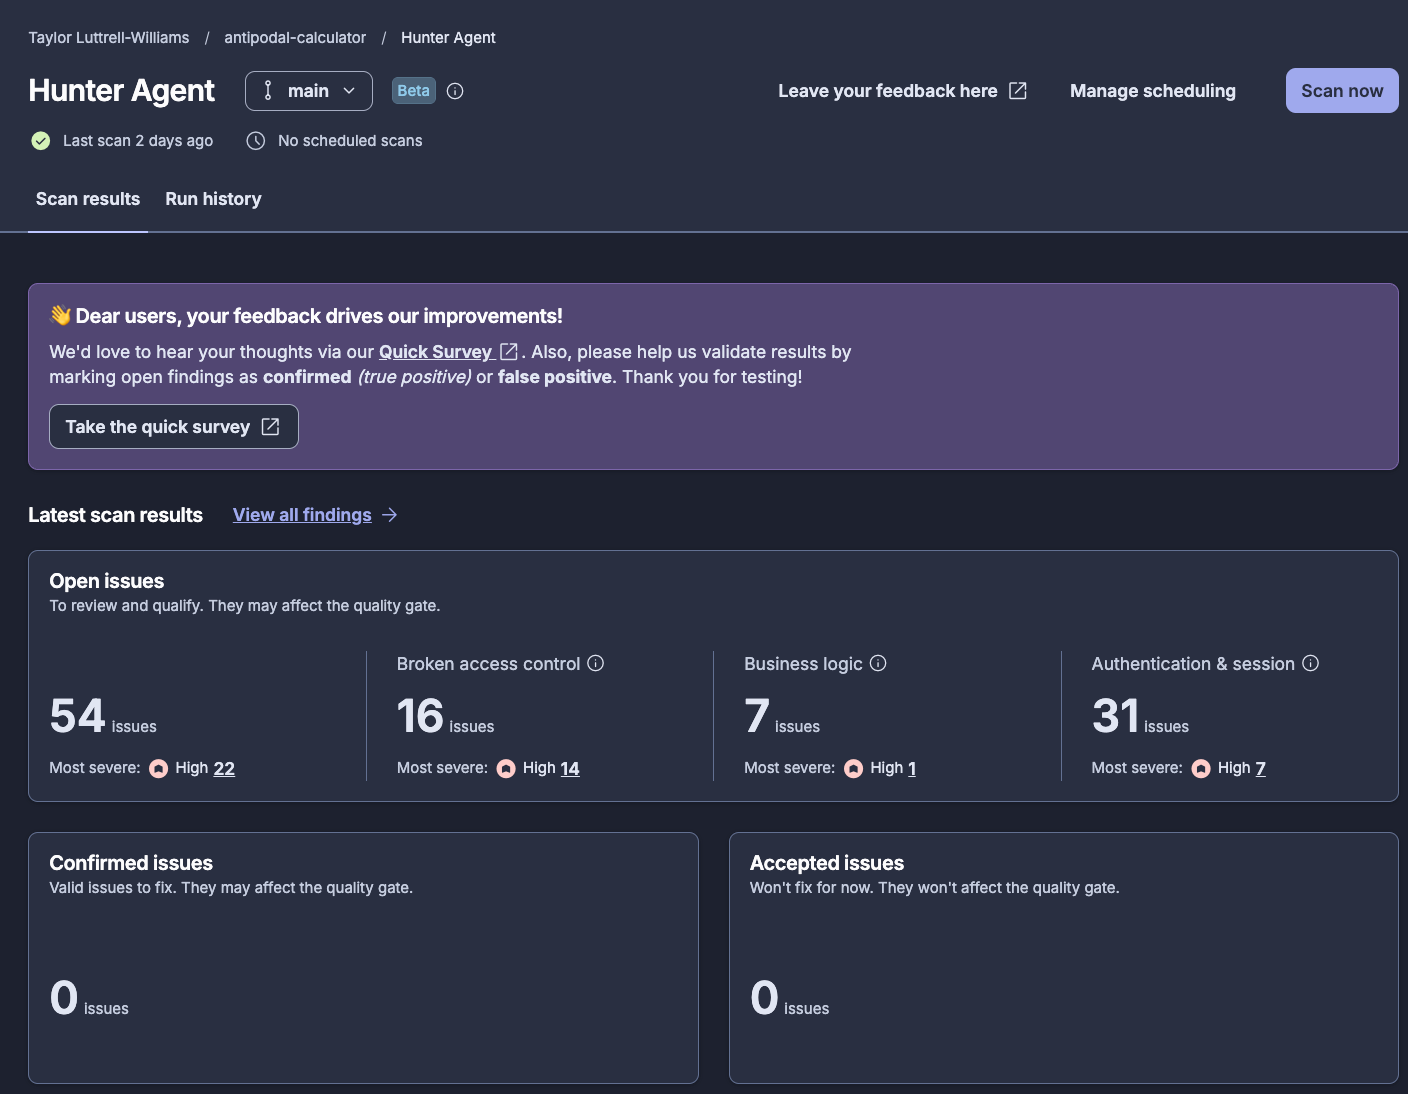1408x1094 pixels.
Task: Click Leave your feedback here link
Action: coord(902,91)
